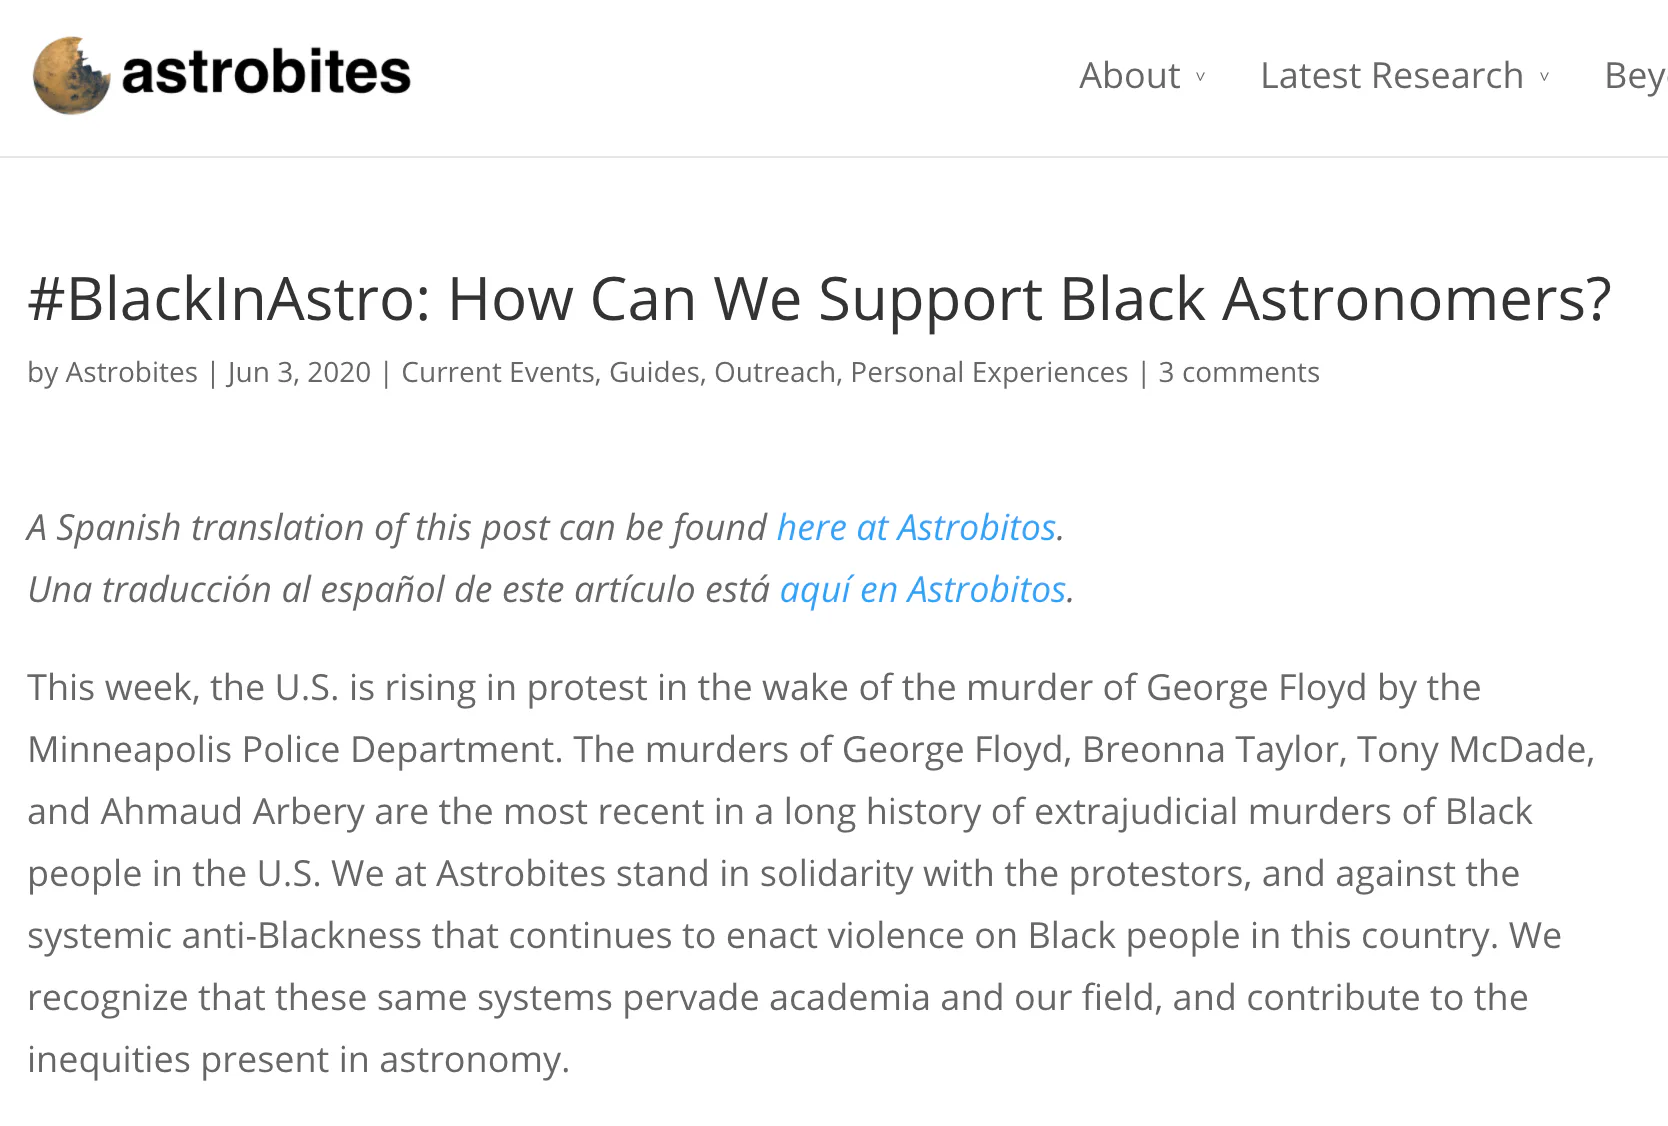The height and width of the screenshot is (1126, 1668).
Task: Click the 'Una traducción al español' sentence
Action: [x=398, y=589]
